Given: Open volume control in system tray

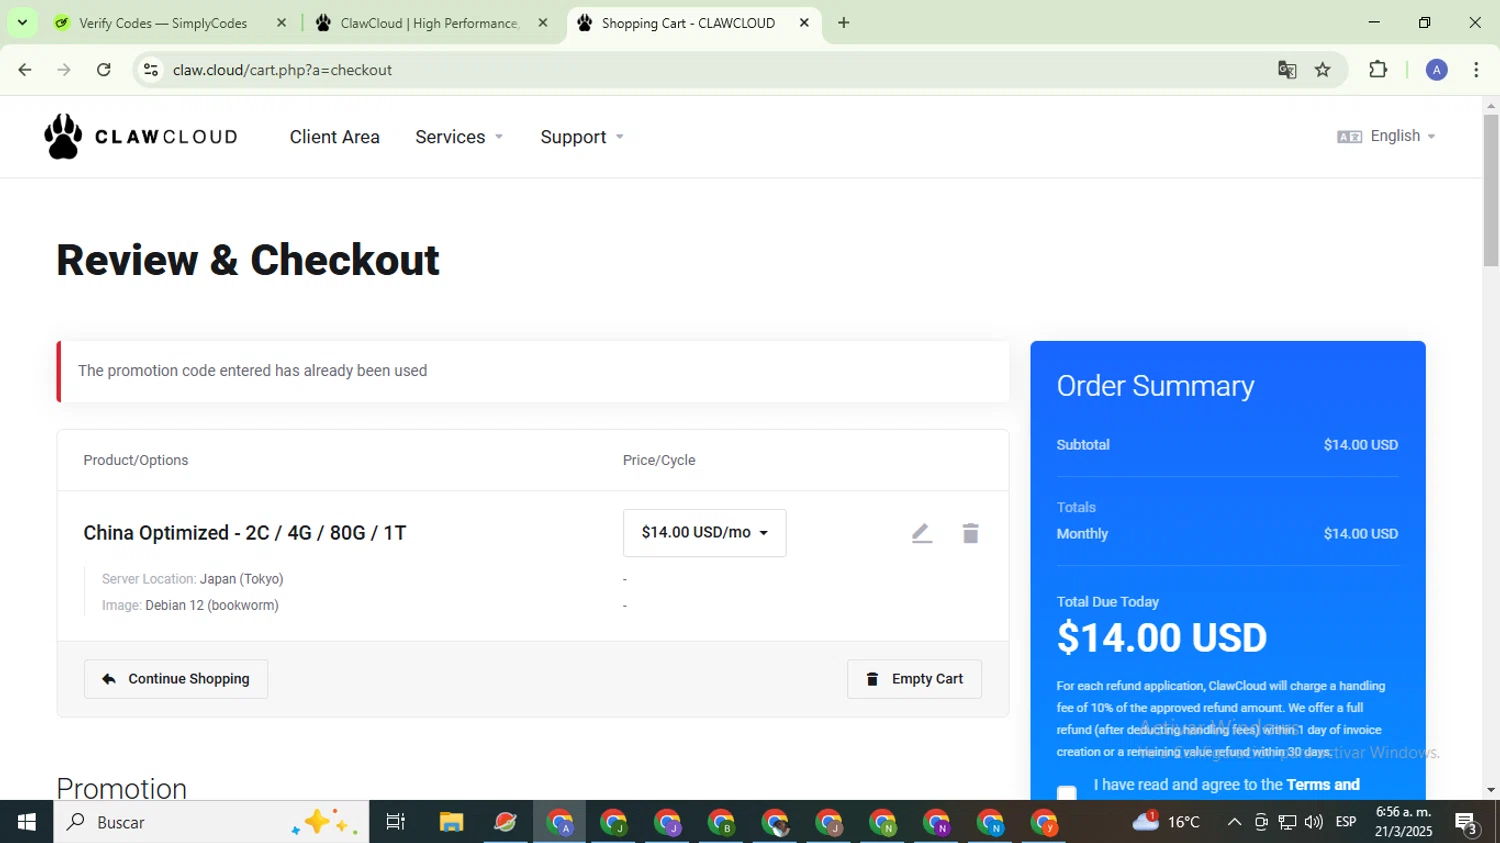Looking at the screenshot, I should (x=1313, y=822).
